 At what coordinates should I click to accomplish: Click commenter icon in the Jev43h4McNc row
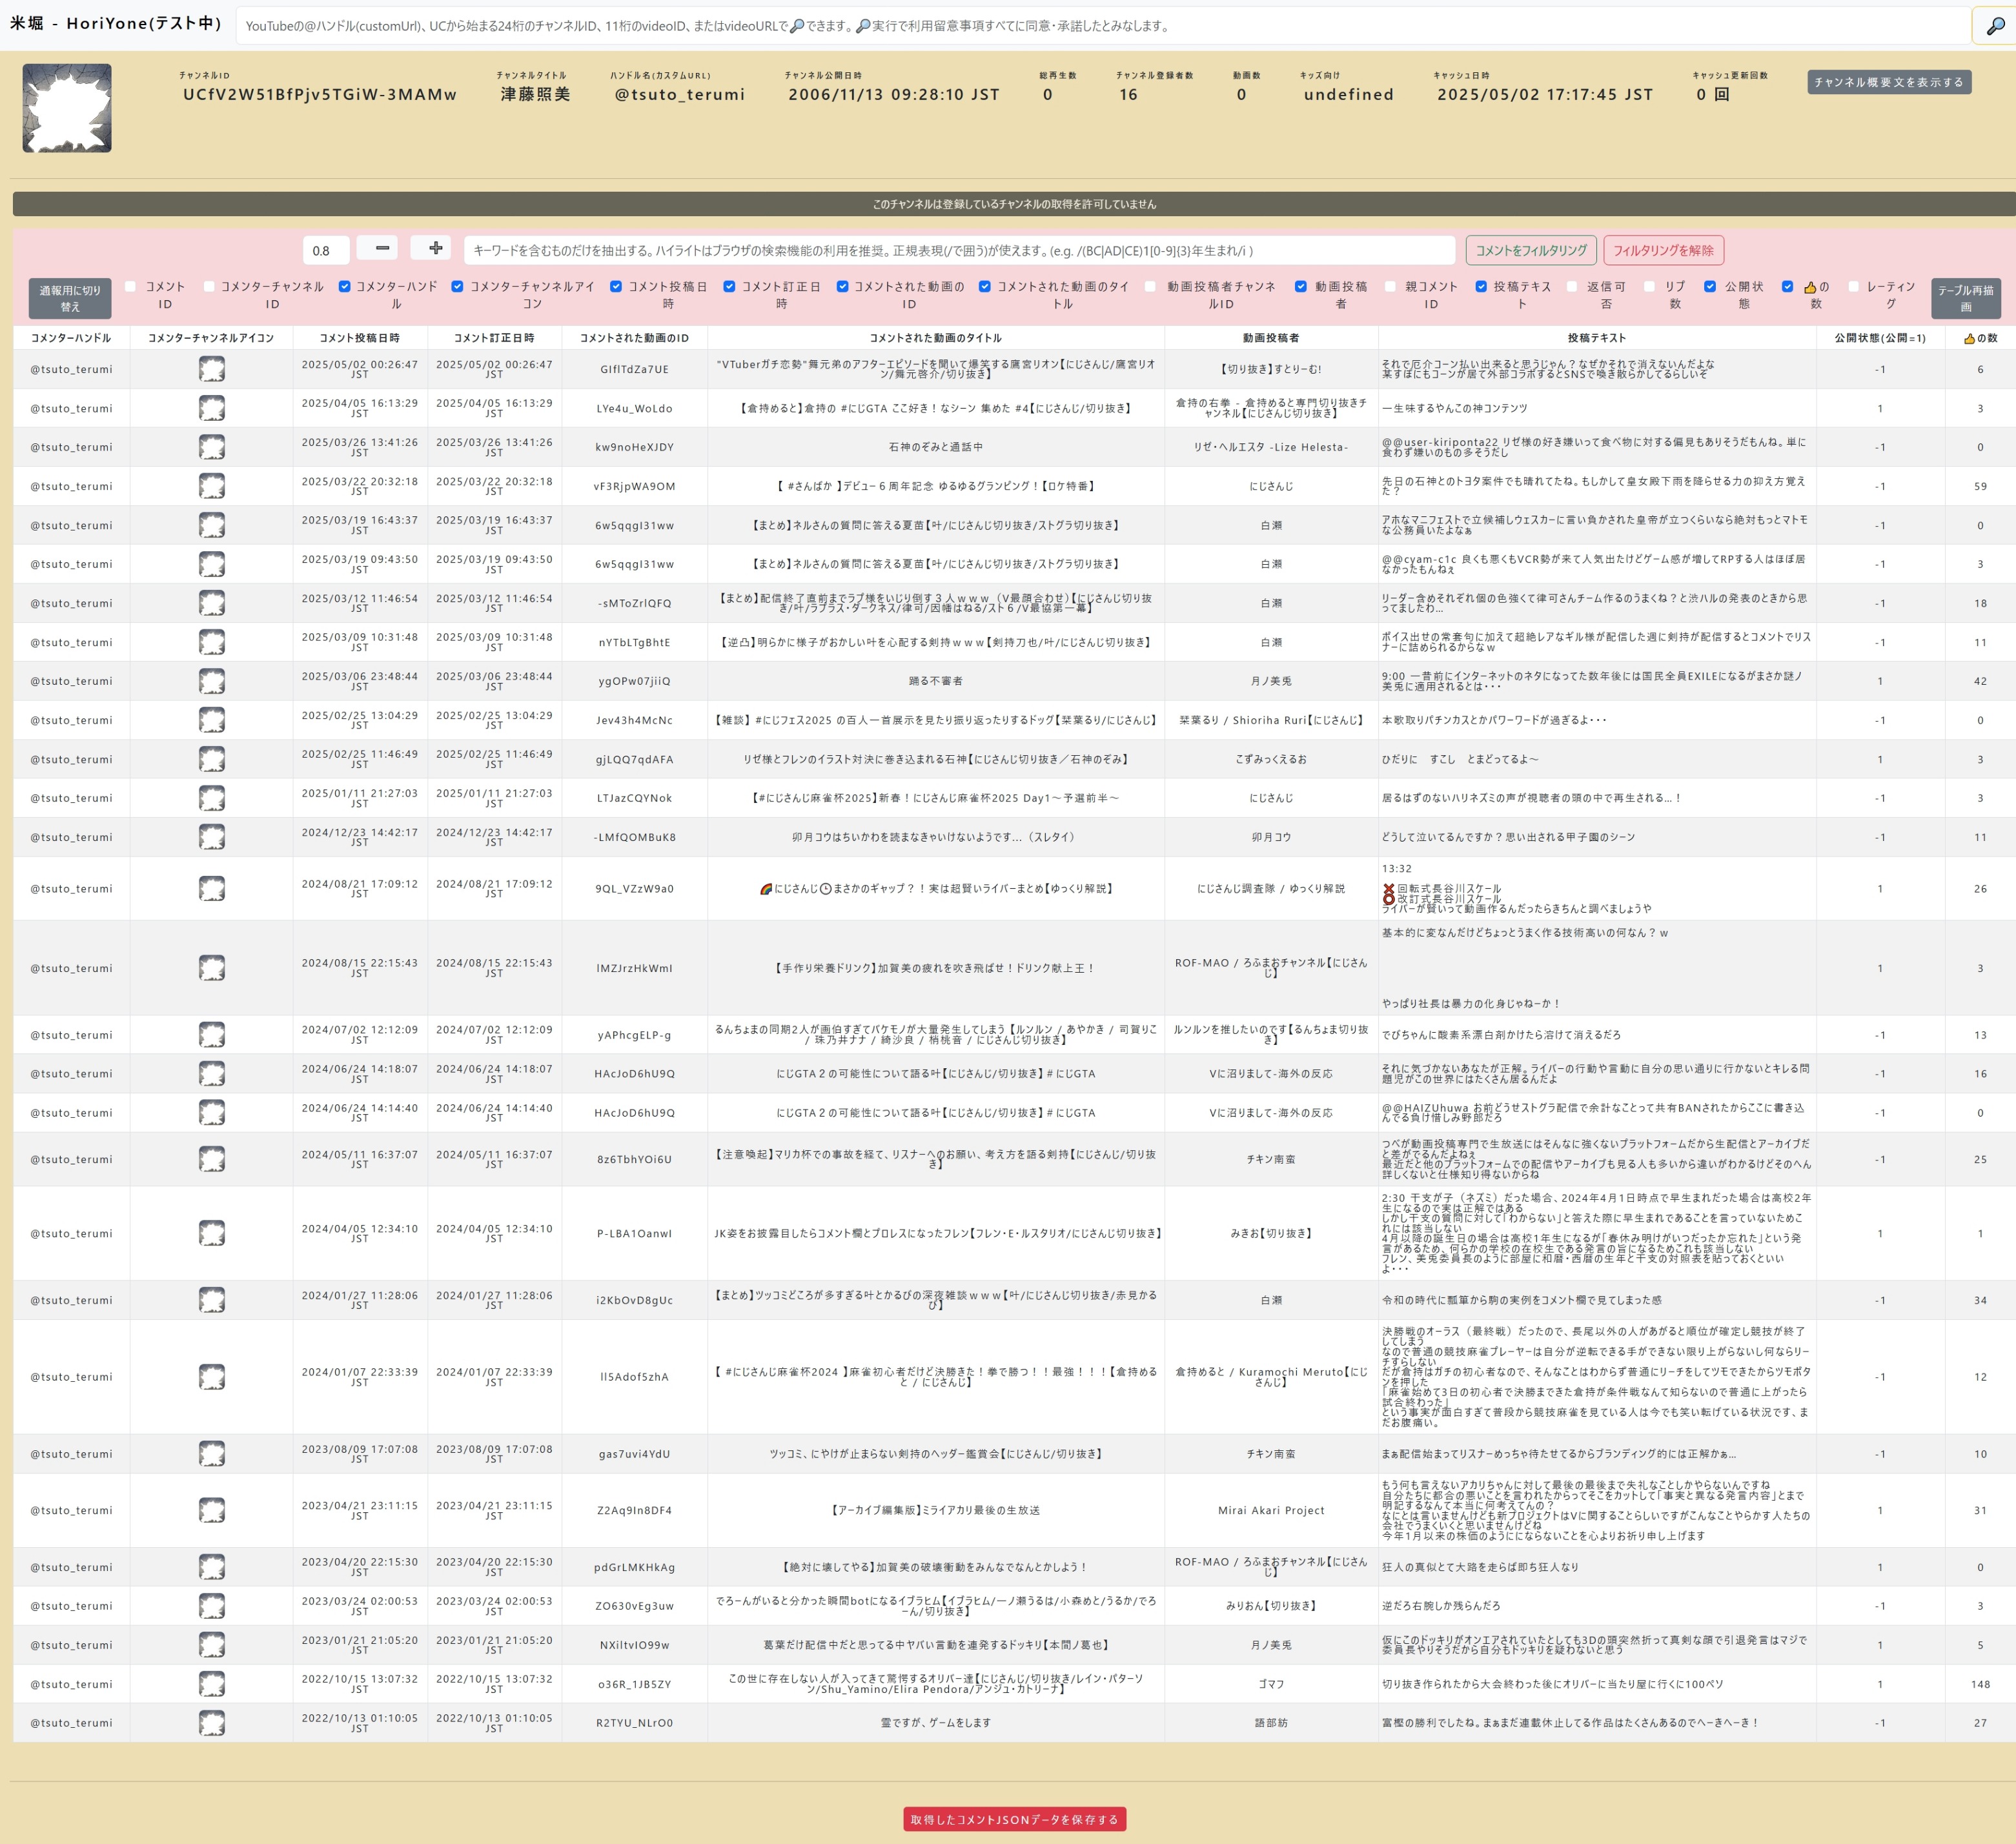tap(211, 720)
